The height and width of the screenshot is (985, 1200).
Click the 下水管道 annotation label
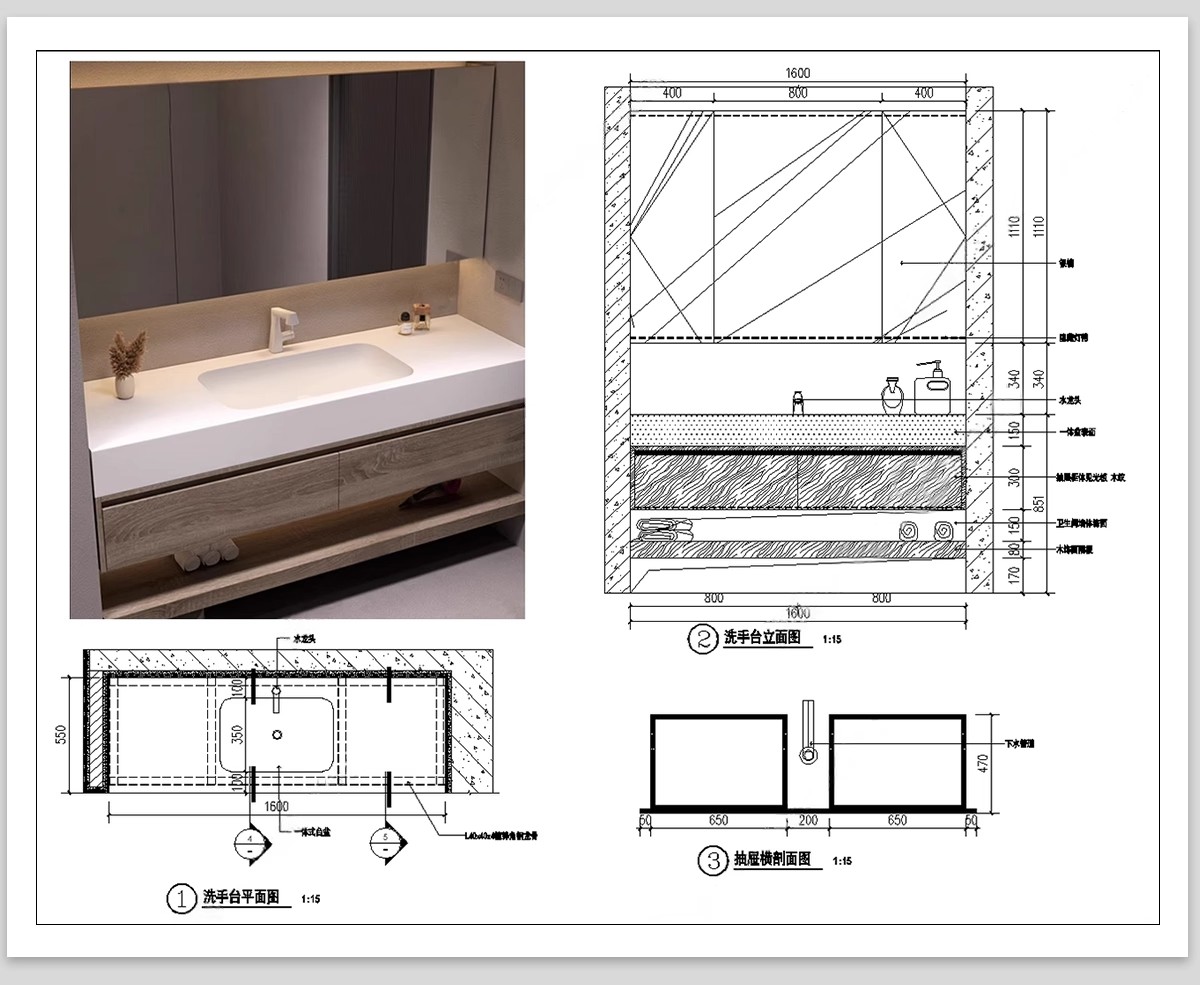pos(1018,744)
